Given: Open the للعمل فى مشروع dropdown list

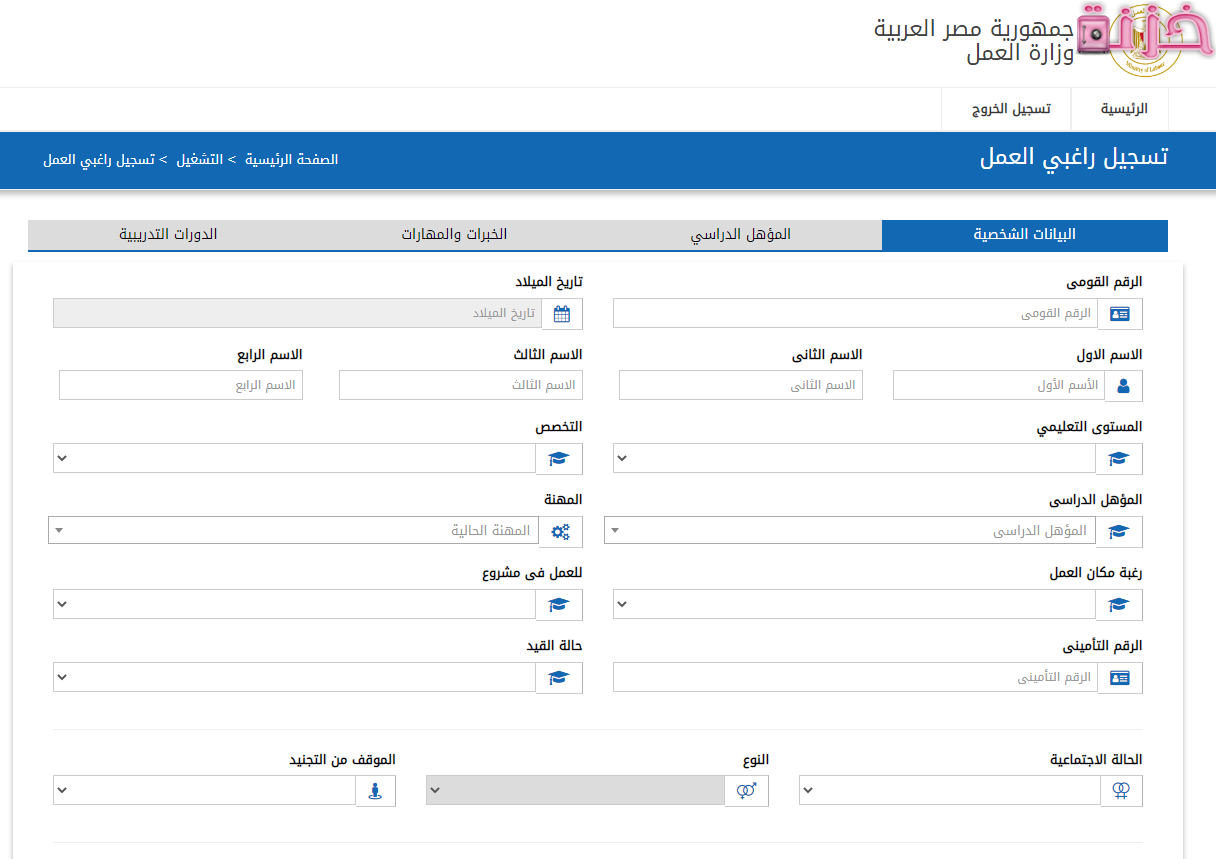Looking at the screenshot, I should tap(295, 604).
